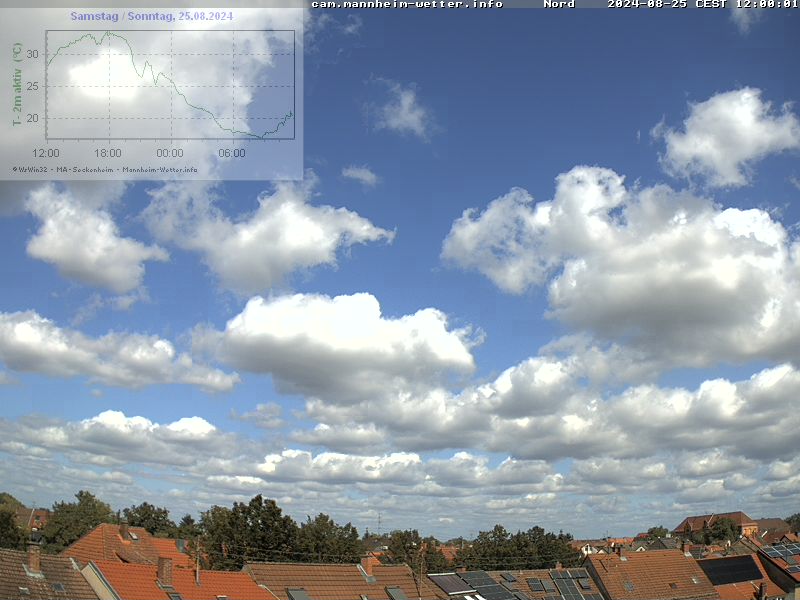Image resolution: width=800 pixels, height=600 pixels.
Task: Click the temperature curve peak near 18:00
Action: pos(106,32)
